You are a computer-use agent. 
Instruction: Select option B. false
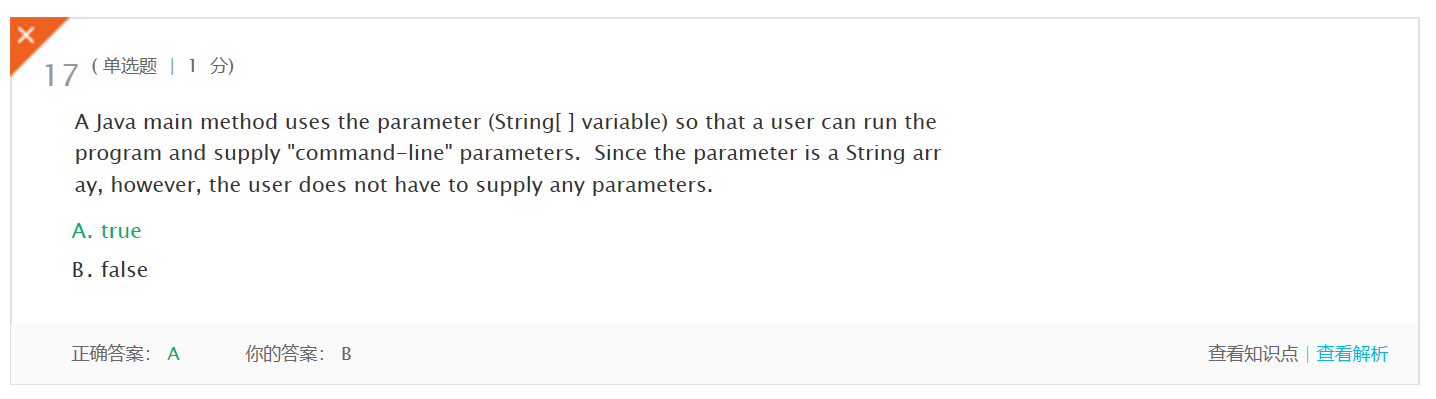point(110,270)
